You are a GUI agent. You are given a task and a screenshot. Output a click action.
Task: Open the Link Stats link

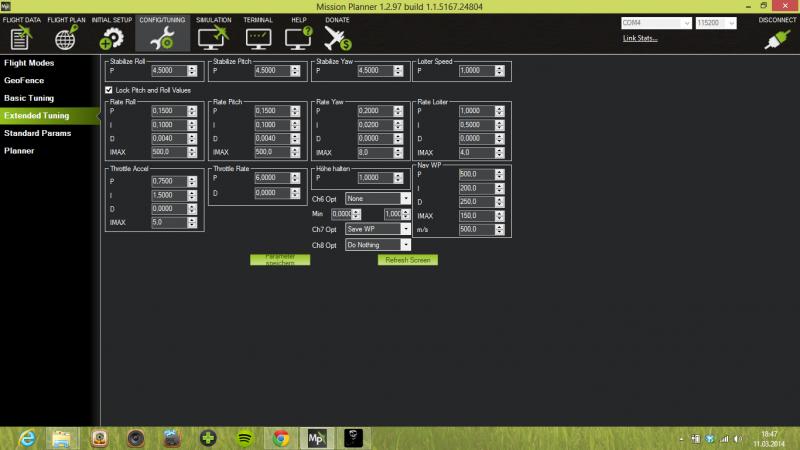[x=640, y=38]
